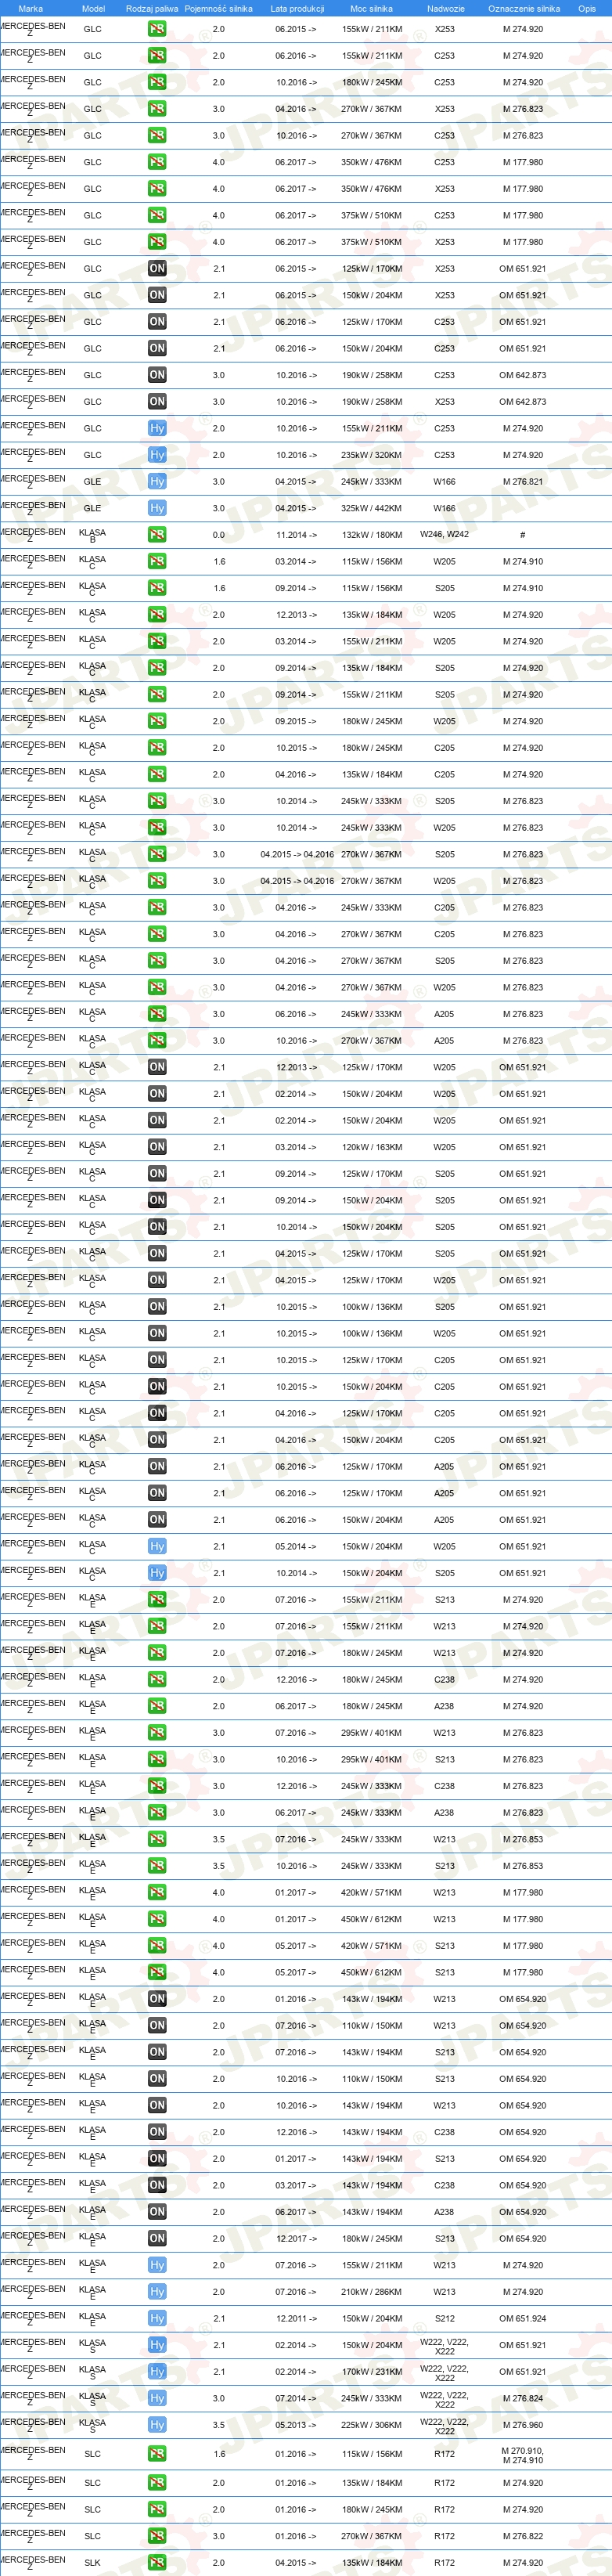Click hybrid Hy icon for Klasa S 170kW row

tap(157, 2372)
